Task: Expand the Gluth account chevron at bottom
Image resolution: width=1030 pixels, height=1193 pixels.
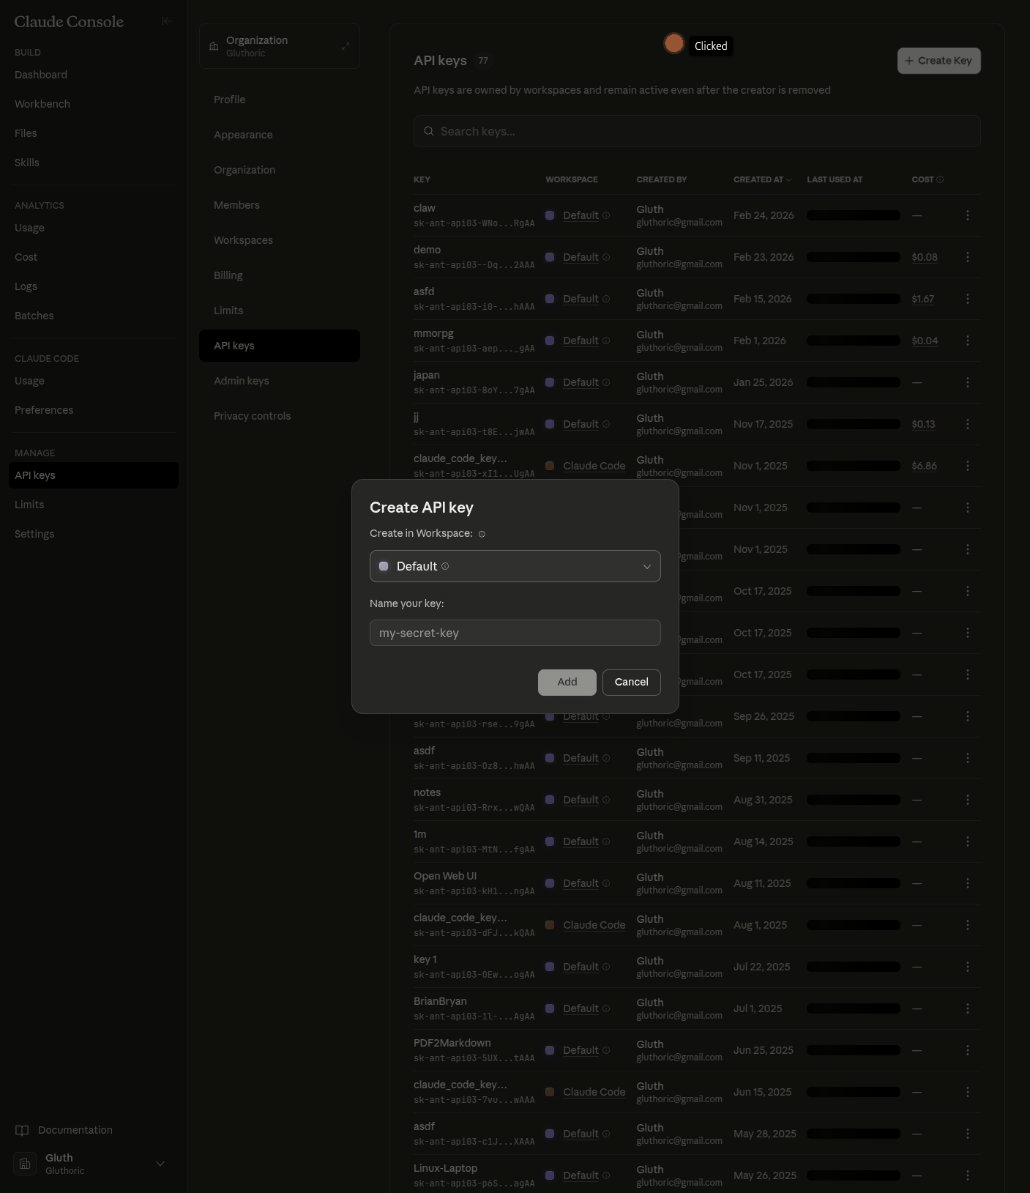Action: click(160, 1164)
